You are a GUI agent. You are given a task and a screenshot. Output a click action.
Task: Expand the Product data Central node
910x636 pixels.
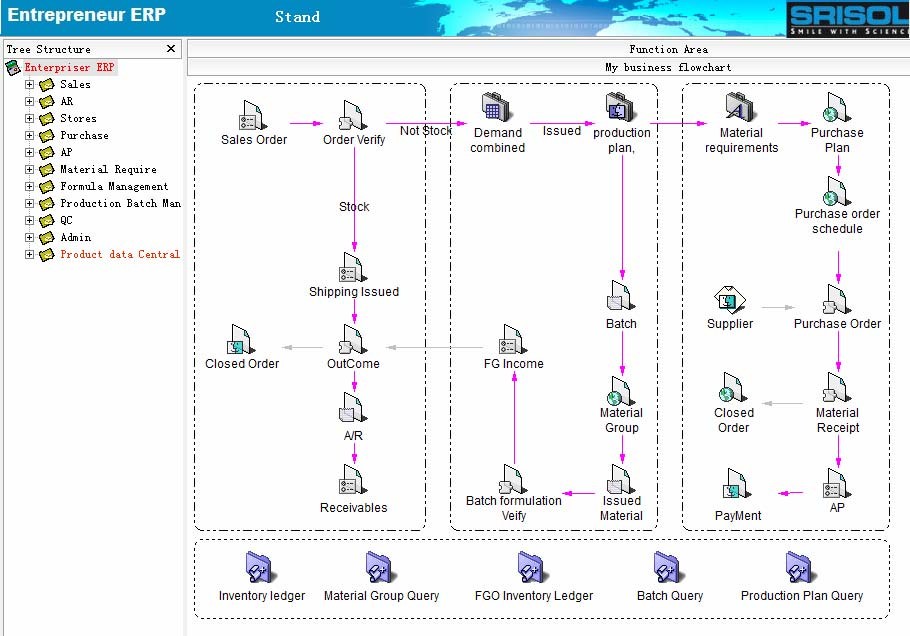(29, 254)
